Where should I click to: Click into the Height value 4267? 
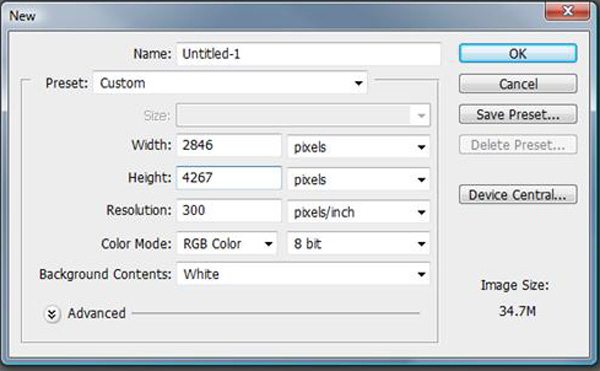229,178
